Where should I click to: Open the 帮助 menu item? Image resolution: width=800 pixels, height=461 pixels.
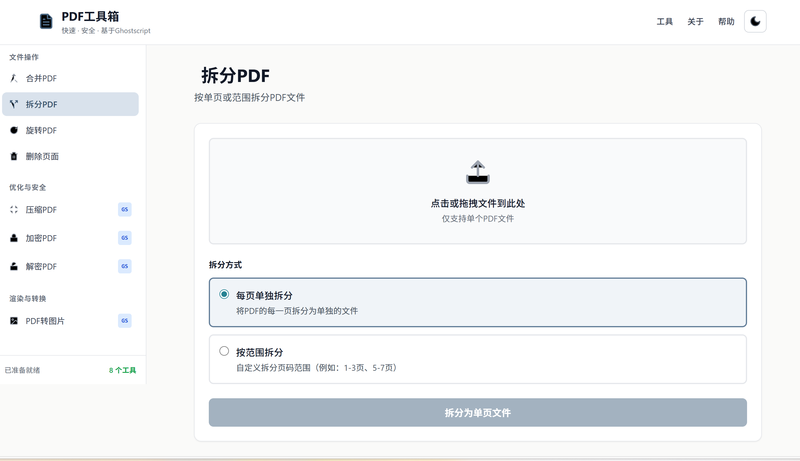(726, 21)
